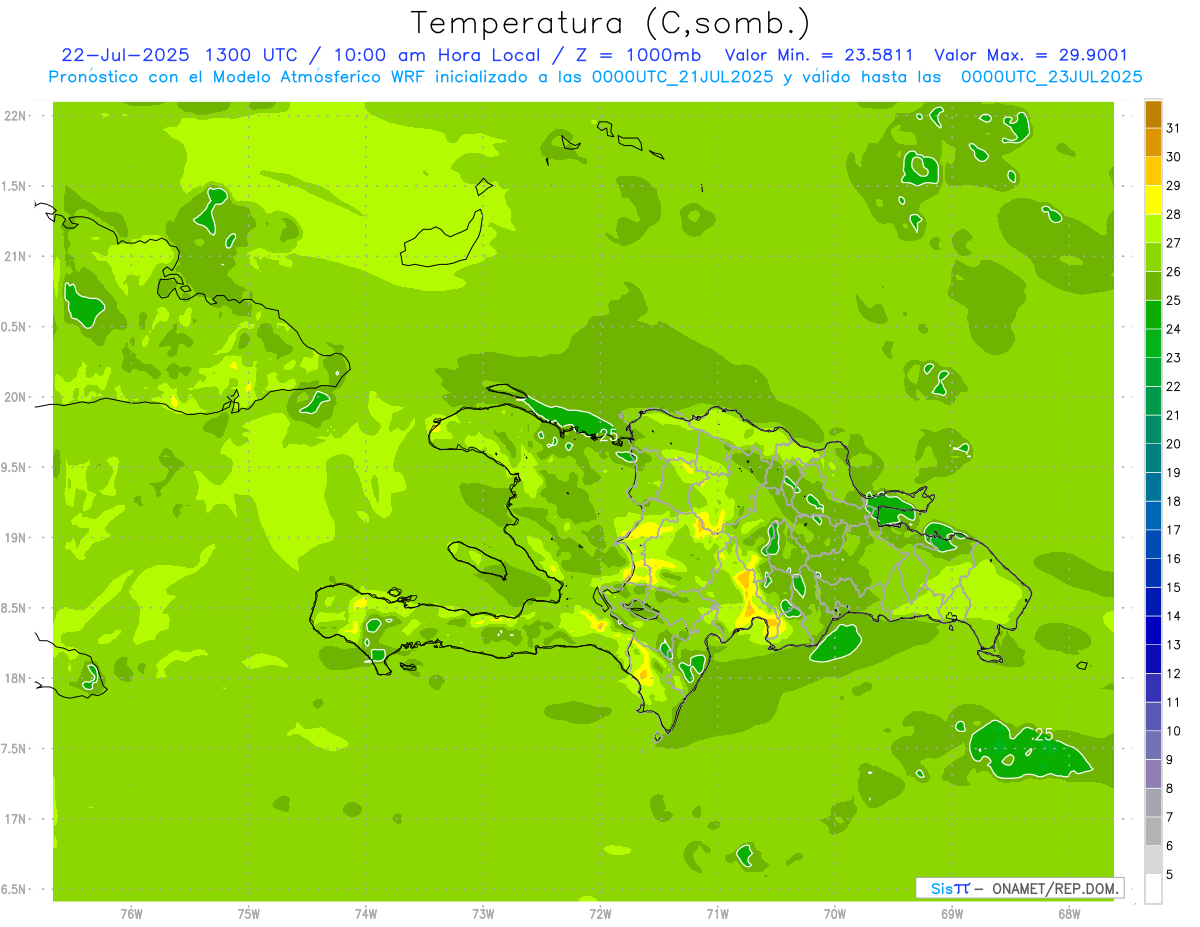
Task: Click the "1.5N" latitude label
Action: (x=15, y=186)
